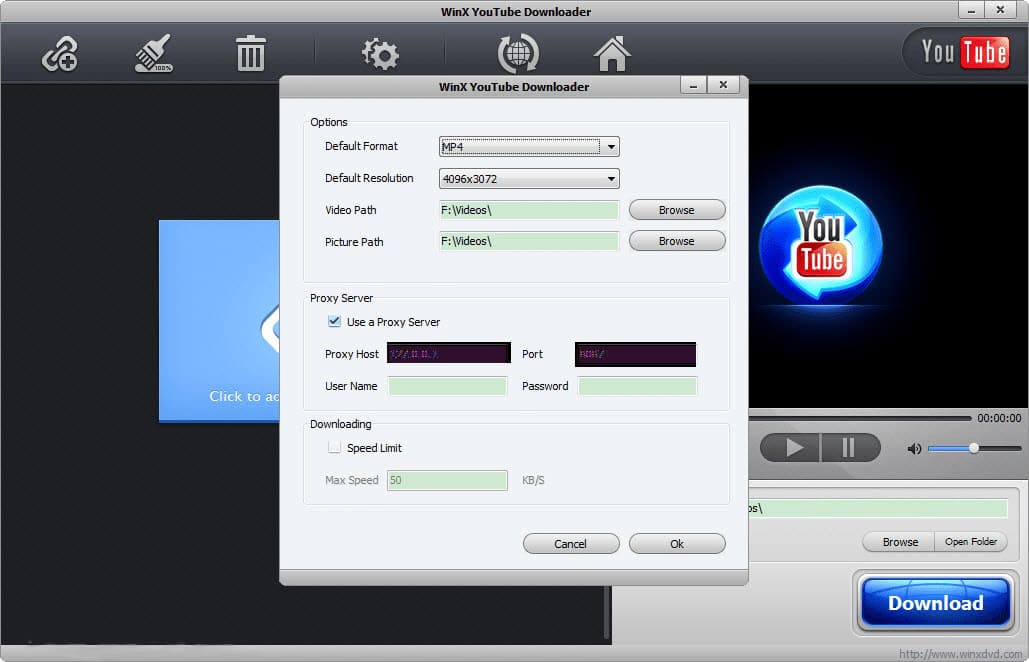Click the blue Download button
This screenshot has height=662, width=1029.
click(936, 602)
